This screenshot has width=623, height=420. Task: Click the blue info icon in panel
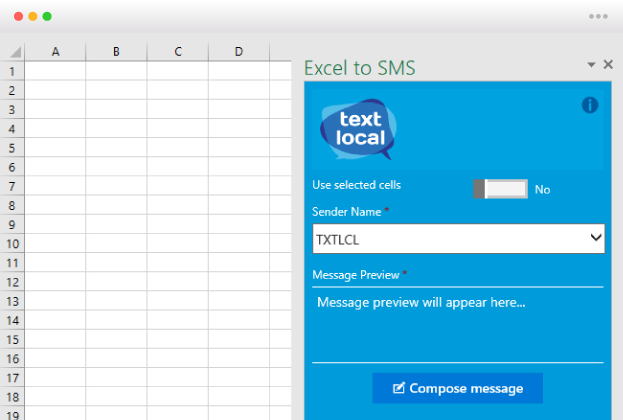590,105
